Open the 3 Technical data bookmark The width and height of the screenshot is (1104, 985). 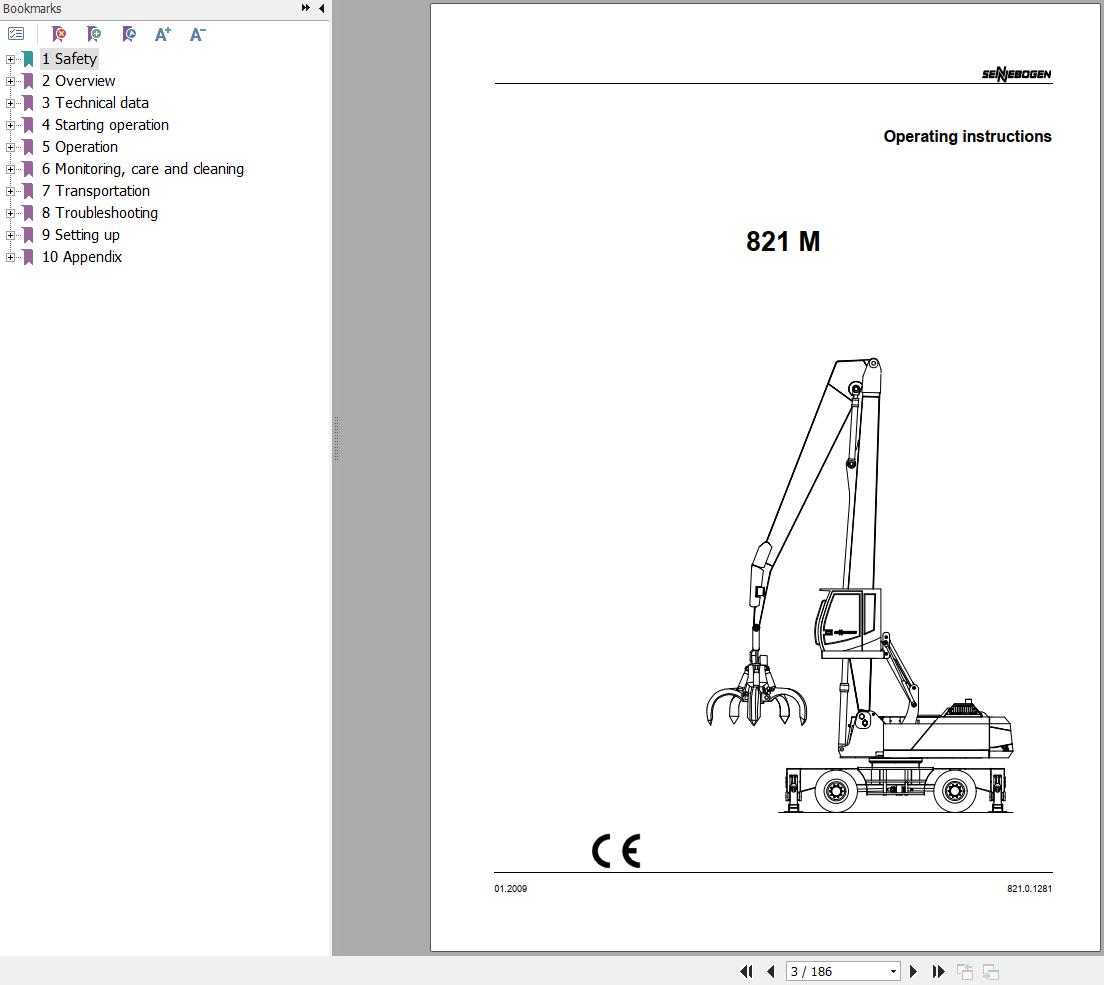click(x=95, y=103)
